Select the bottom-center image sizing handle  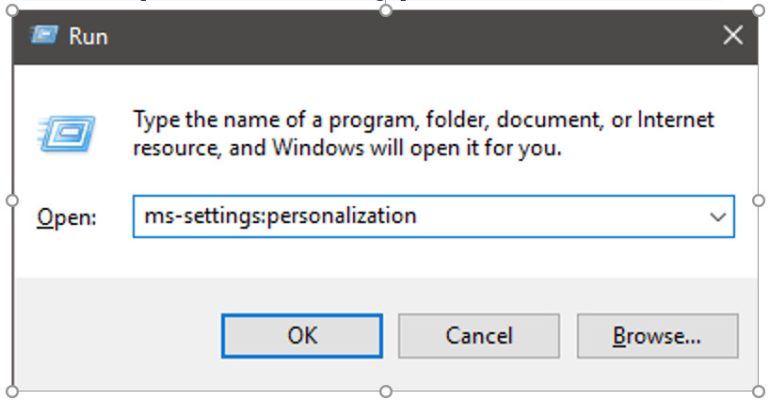click(385, 391)
